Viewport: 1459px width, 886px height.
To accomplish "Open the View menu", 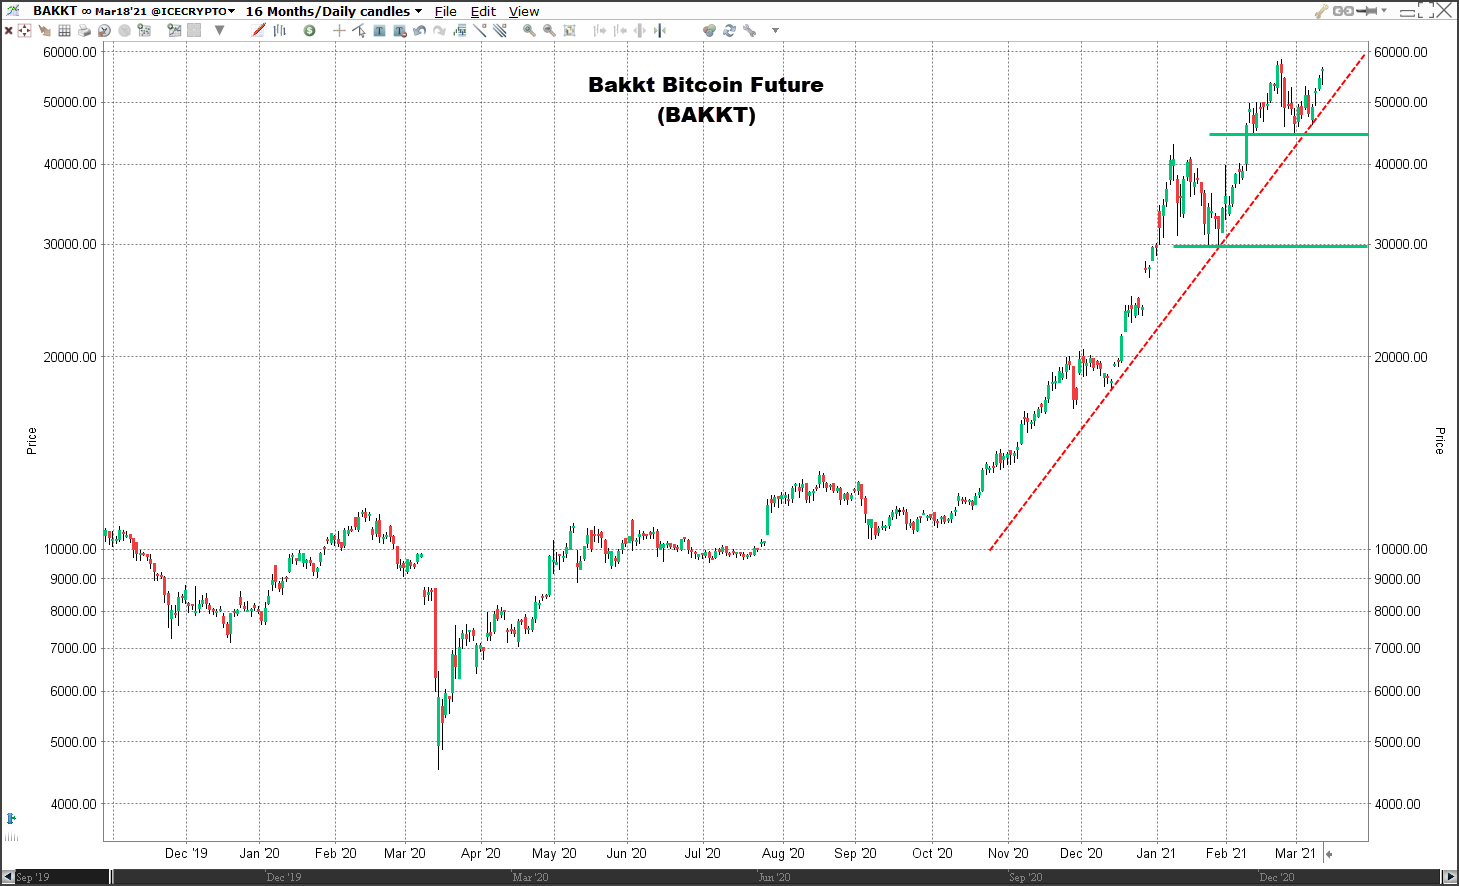I will (x=524, y=11).
